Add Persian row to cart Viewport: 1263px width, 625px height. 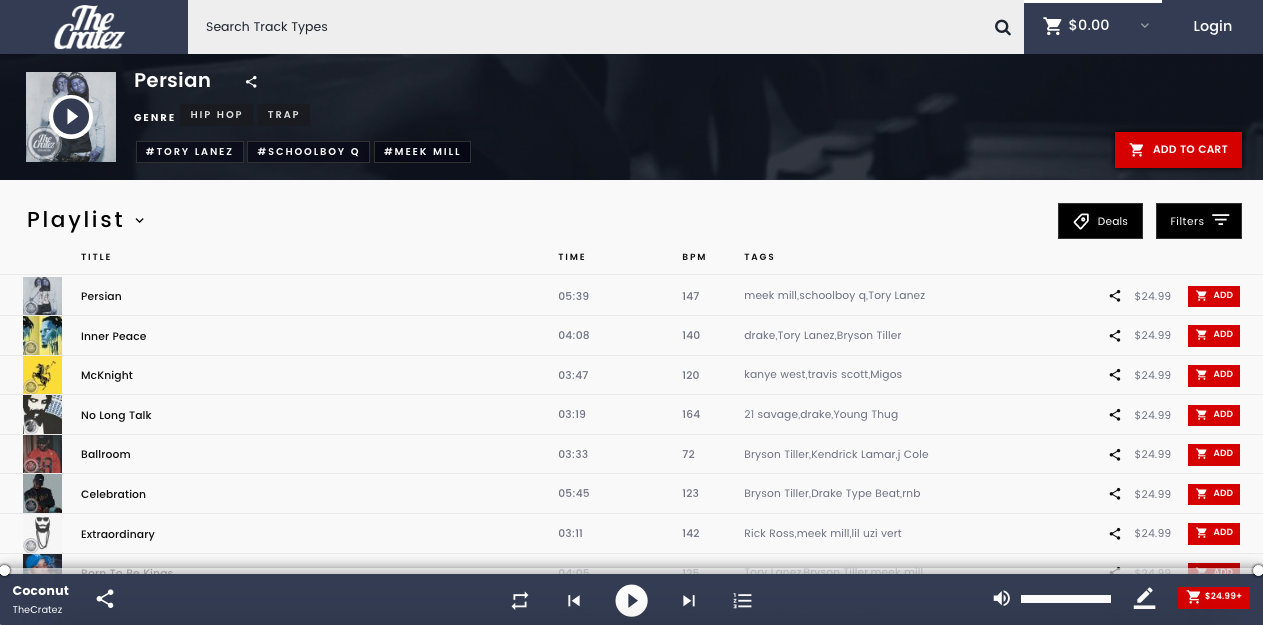(x=1214, y=296)
